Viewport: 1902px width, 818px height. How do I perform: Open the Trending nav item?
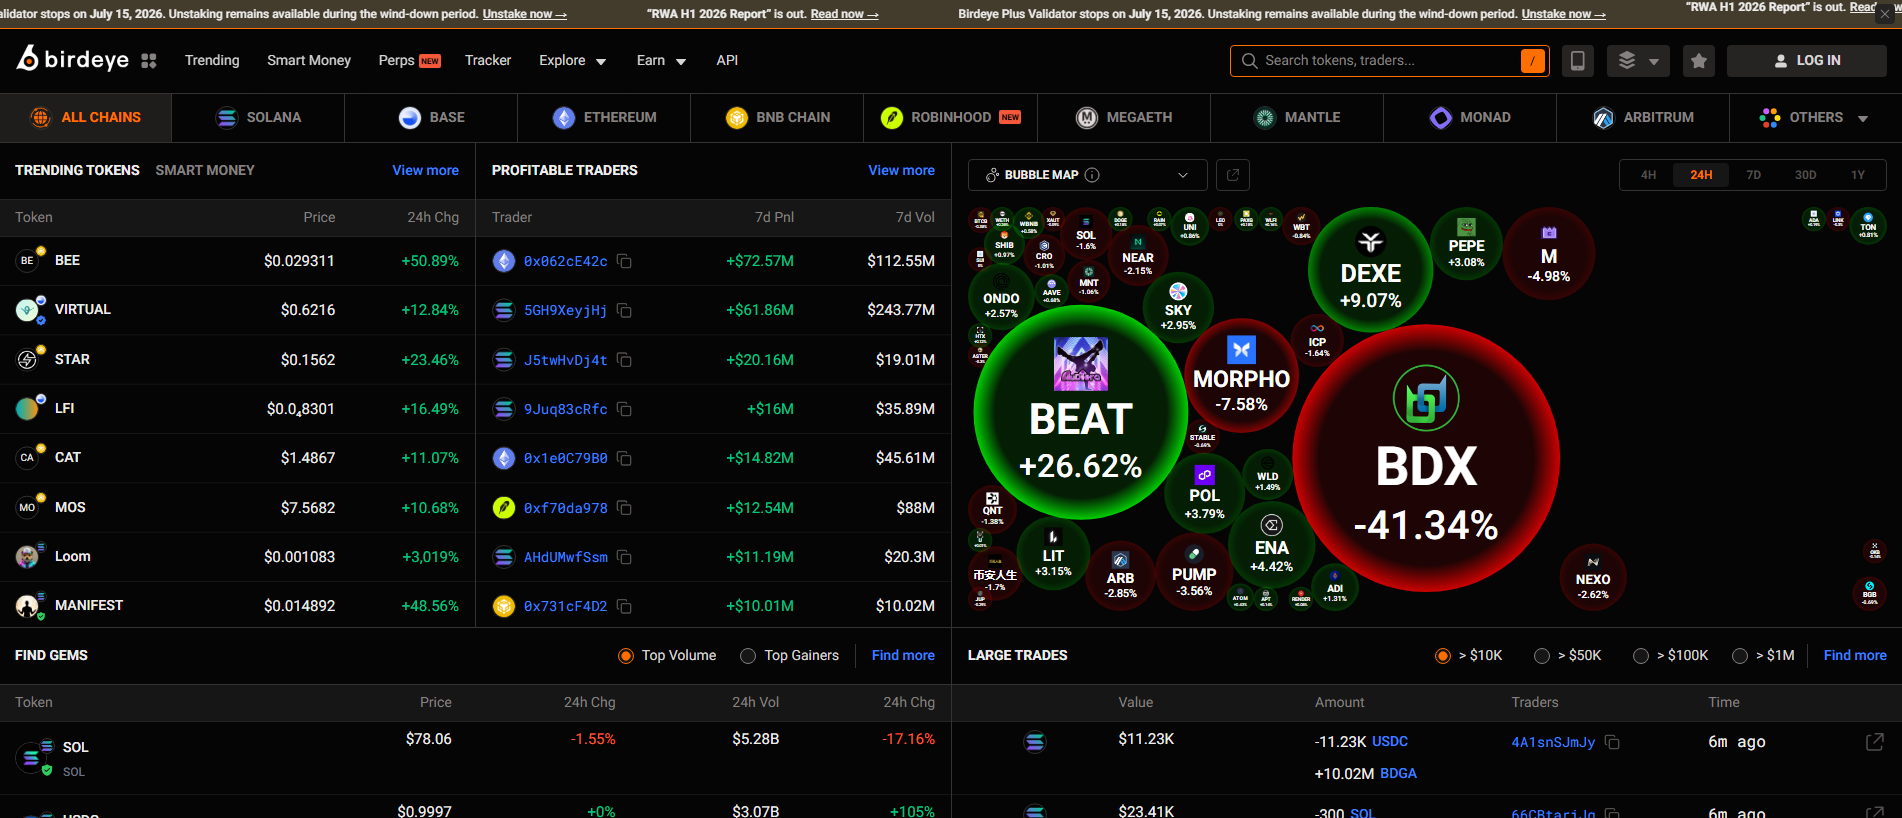pos(212,61)
